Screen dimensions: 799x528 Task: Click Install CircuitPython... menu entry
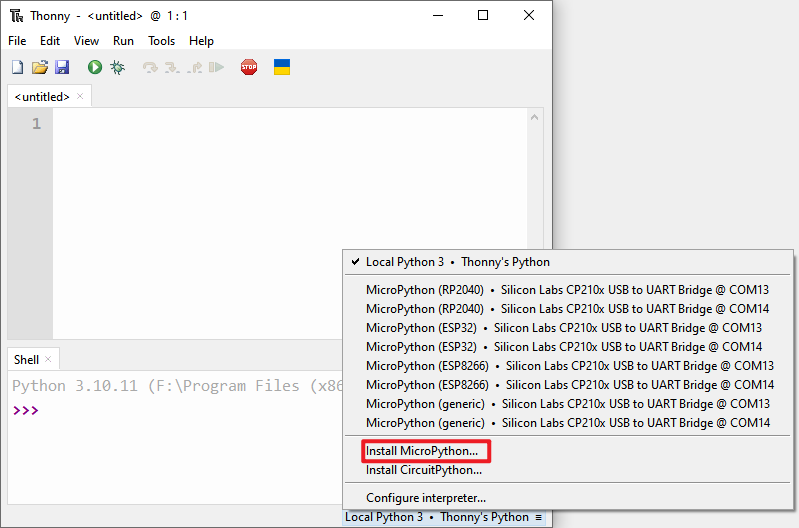coord(568,470)
